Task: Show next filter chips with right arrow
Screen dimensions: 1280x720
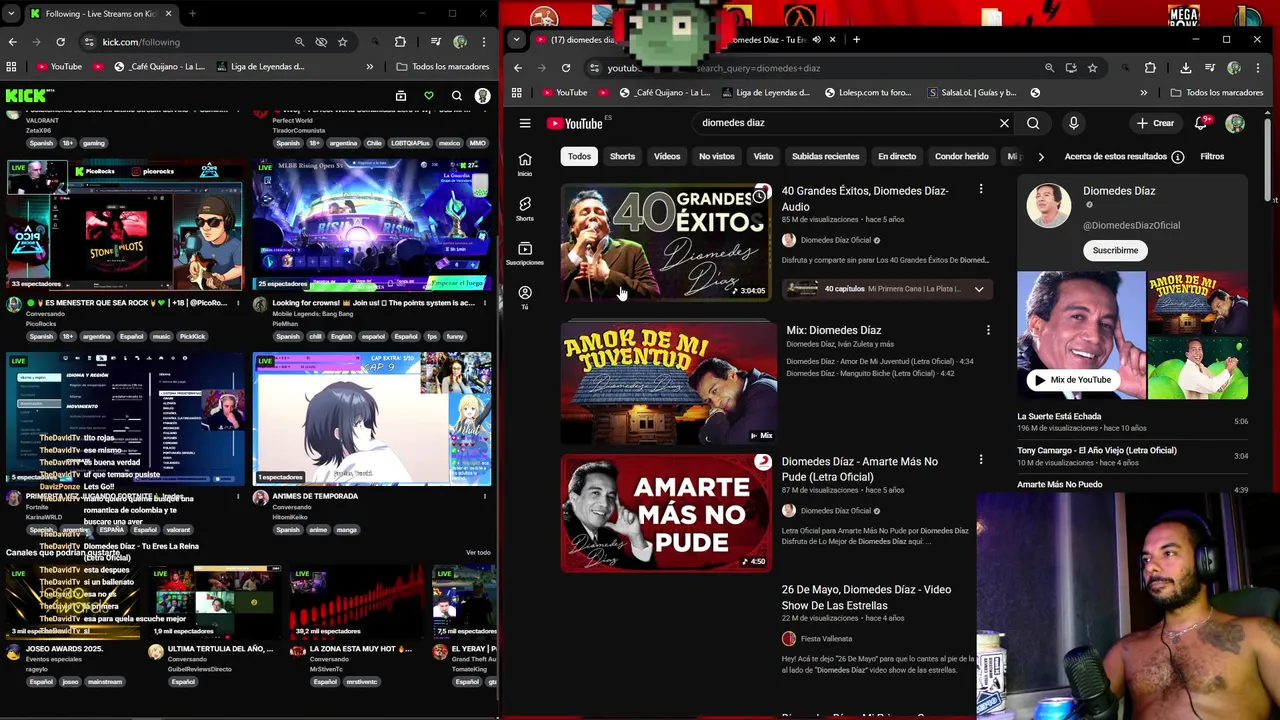Action: (x=1041, y=157)
